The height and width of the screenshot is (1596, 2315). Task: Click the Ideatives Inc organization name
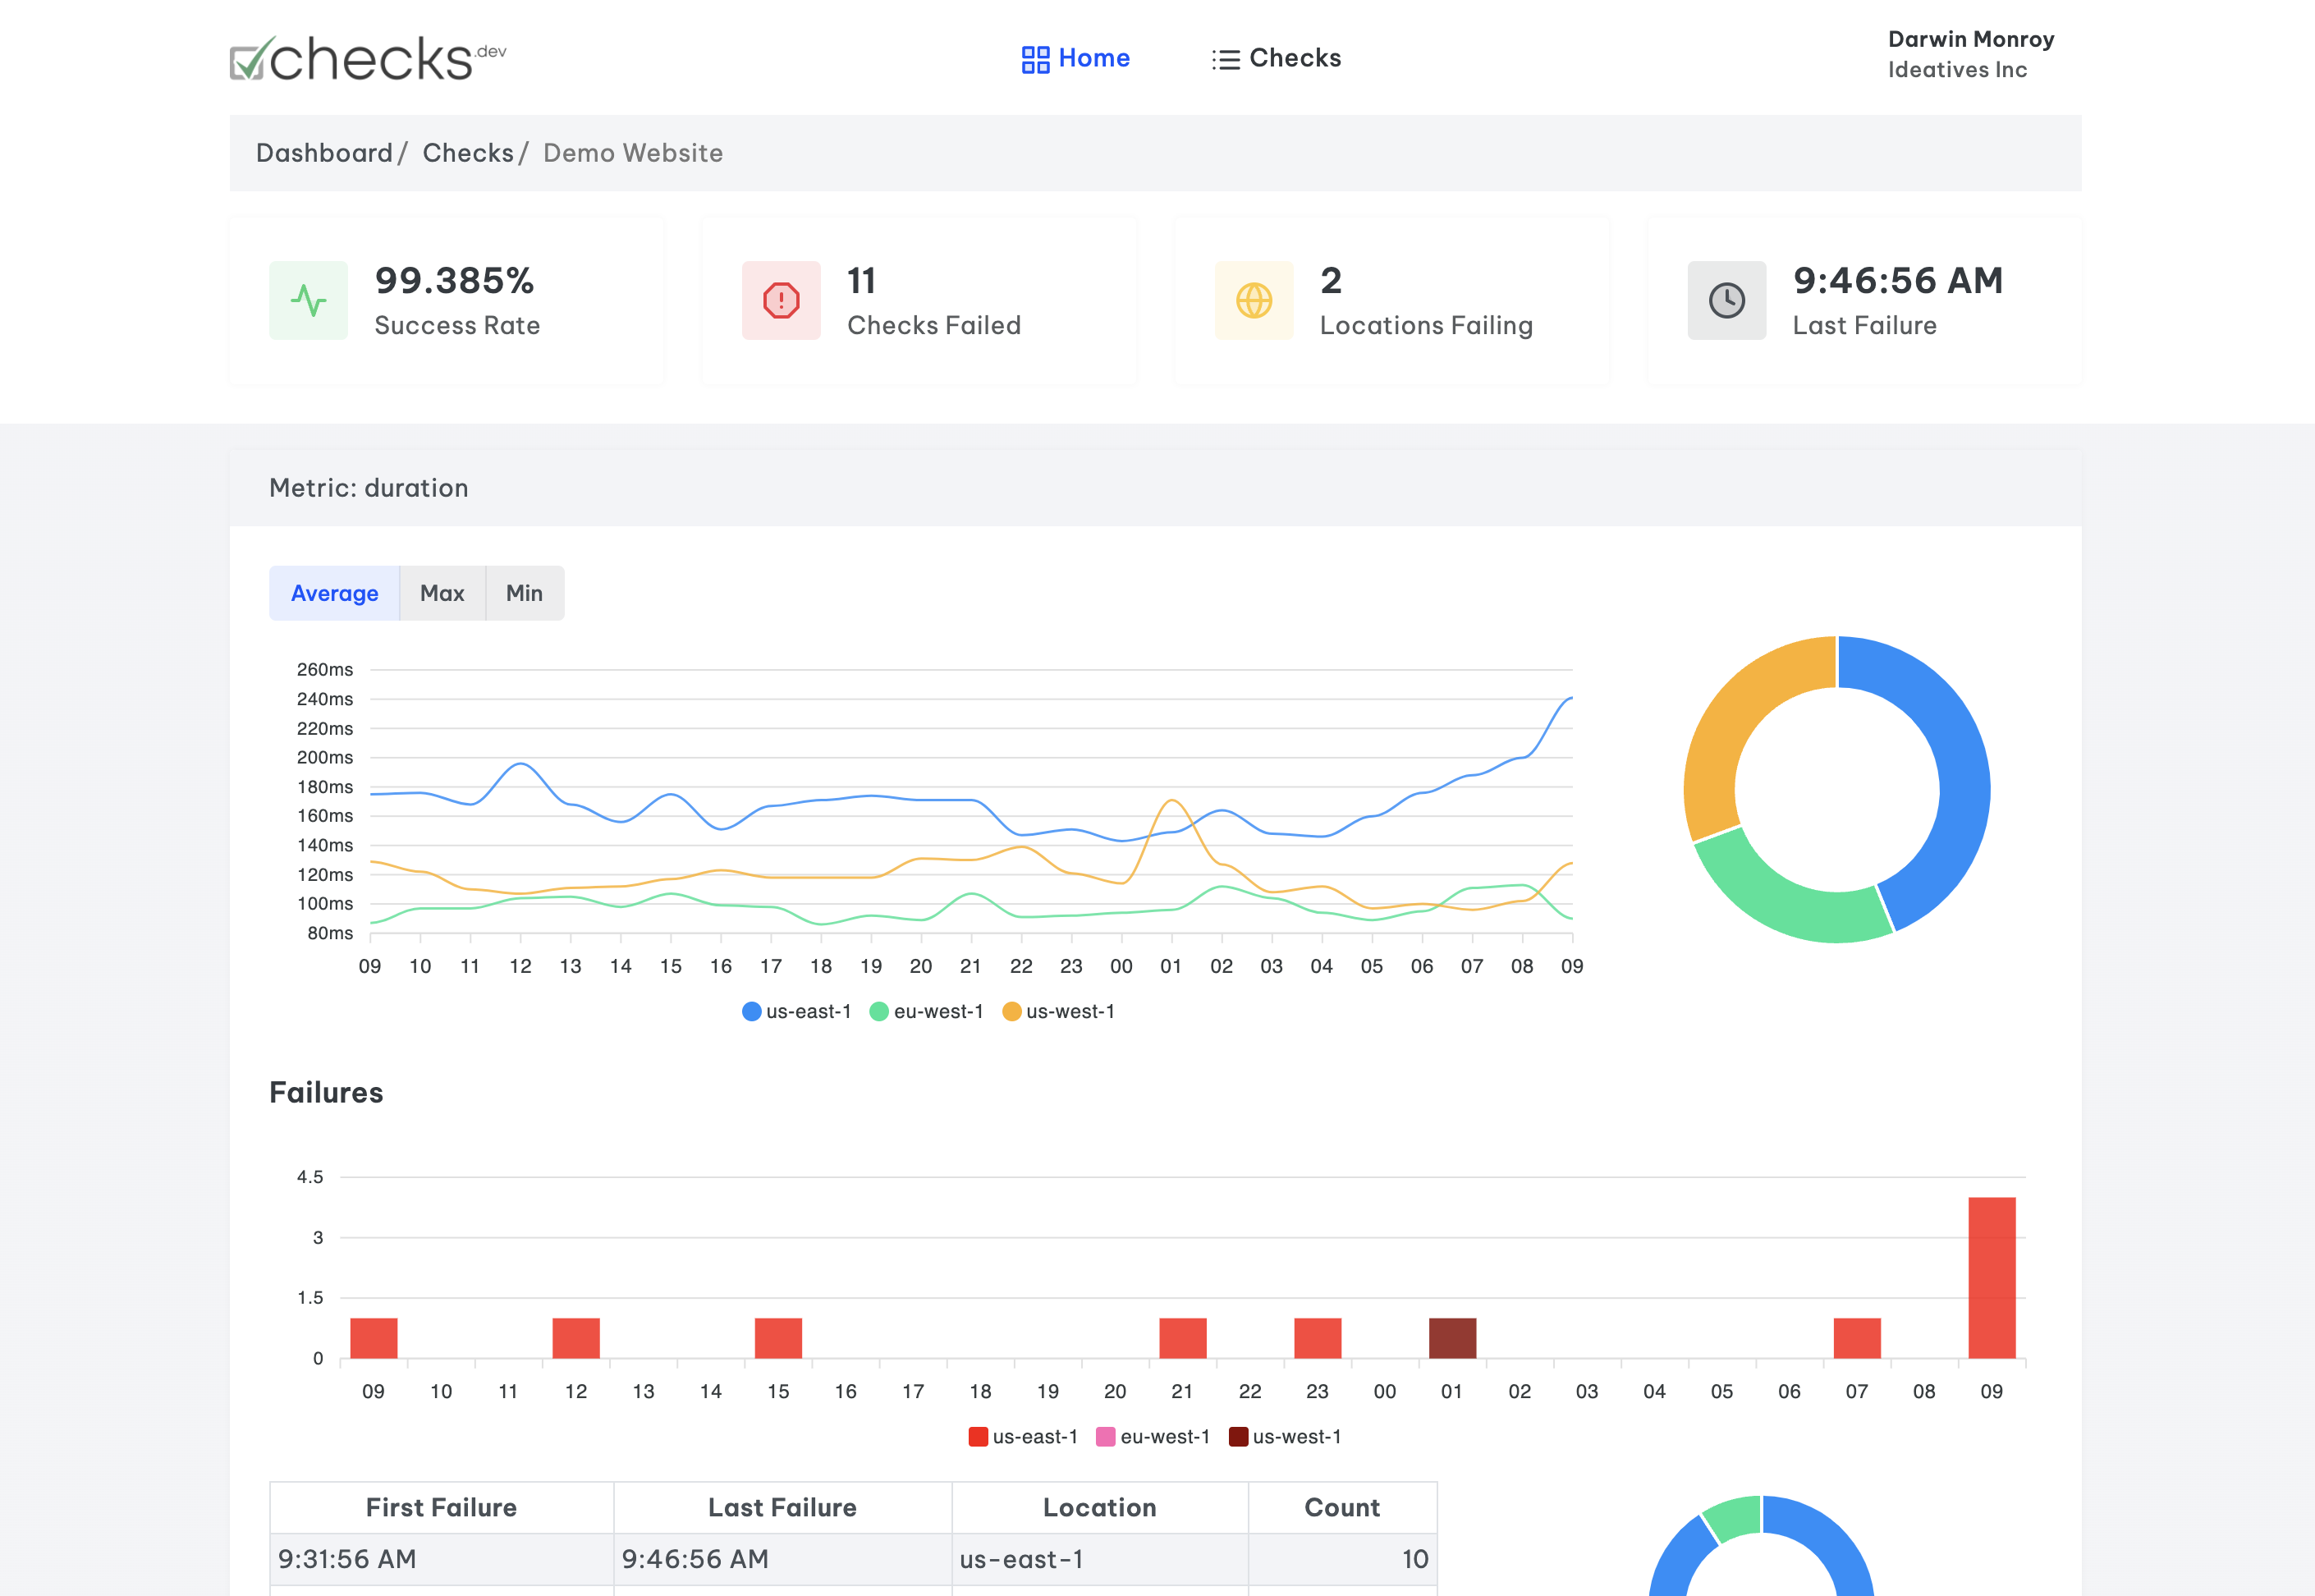(x=1957, y=70)
